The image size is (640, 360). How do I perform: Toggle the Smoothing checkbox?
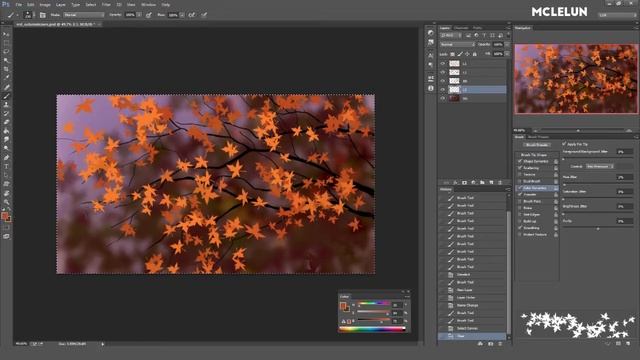[520, 228]
